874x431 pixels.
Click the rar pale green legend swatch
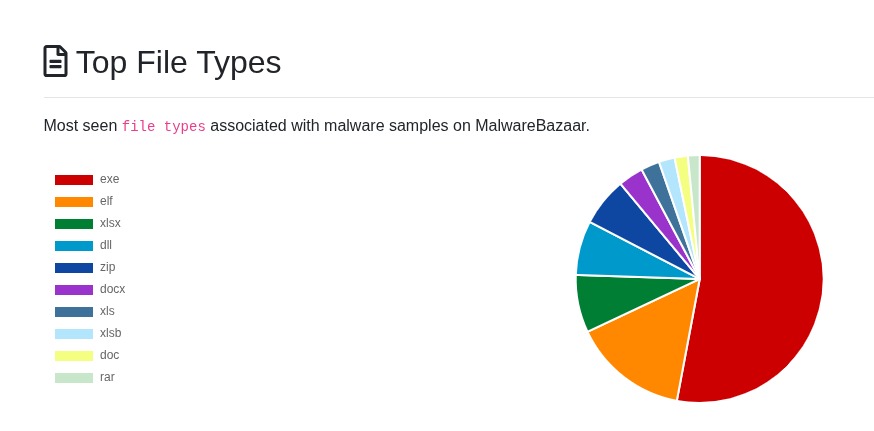(74, 377)
